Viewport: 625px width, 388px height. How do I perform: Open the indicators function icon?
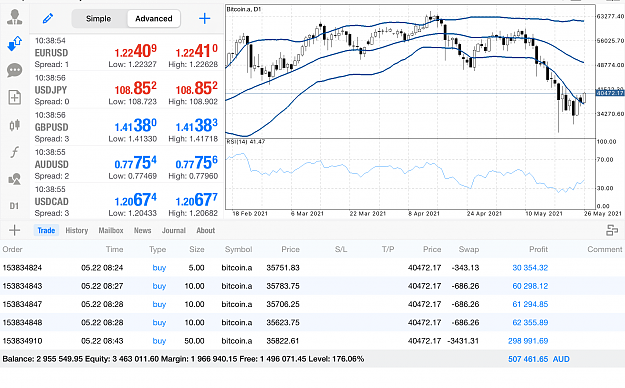(15, 152)
